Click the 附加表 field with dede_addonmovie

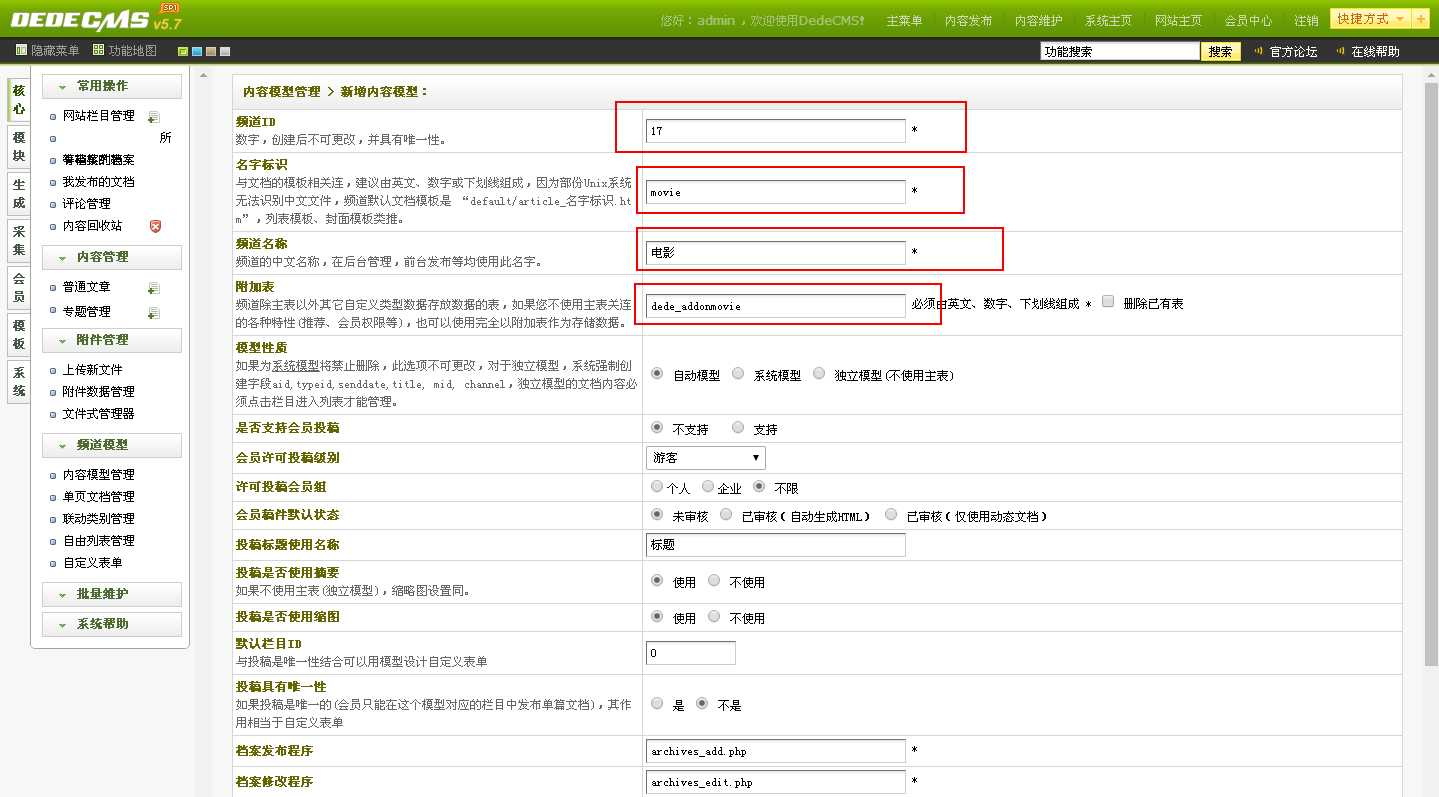(x=776, y=306)
